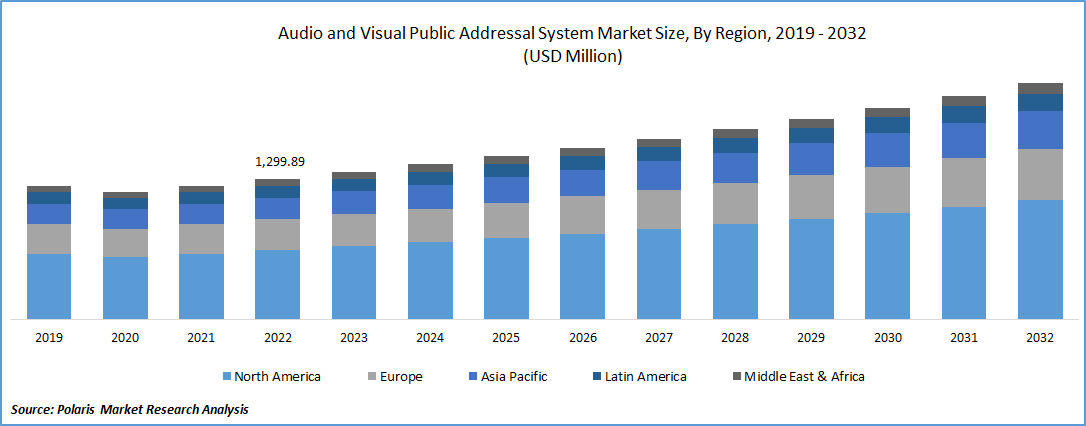Select Europe segment of the 2022 bar
The height and width of the screenshot is (426, 1086).
click(278, 234)
